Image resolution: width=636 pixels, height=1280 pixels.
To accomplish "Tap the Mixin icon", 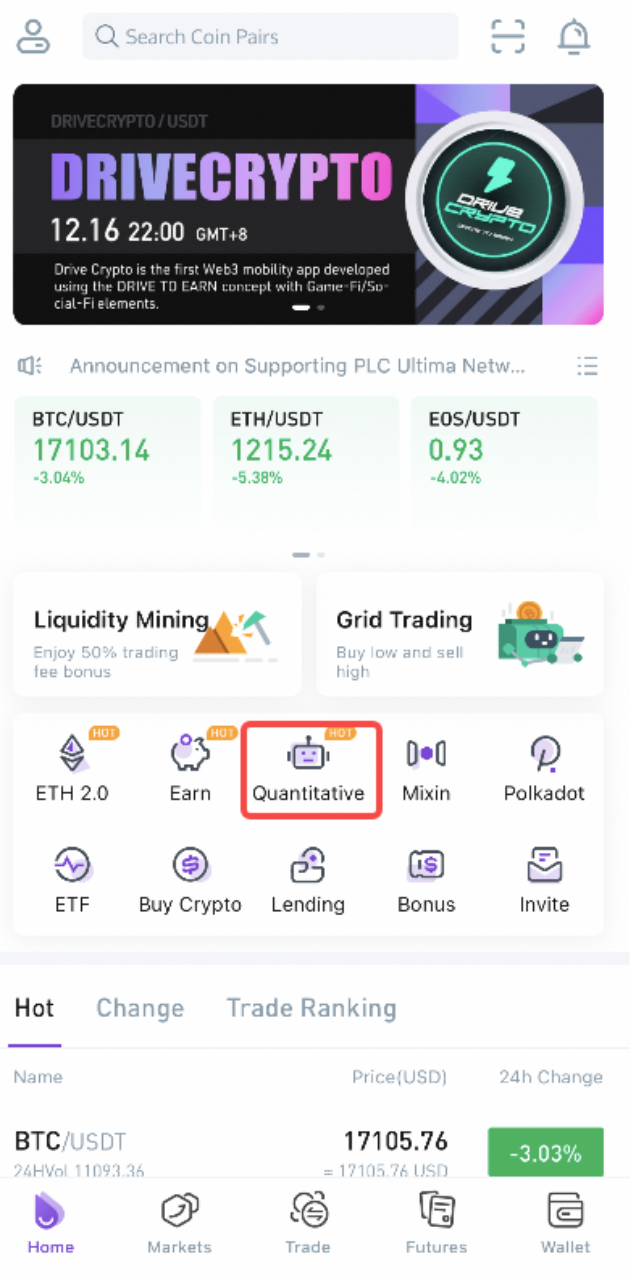I will coord(426,755).
